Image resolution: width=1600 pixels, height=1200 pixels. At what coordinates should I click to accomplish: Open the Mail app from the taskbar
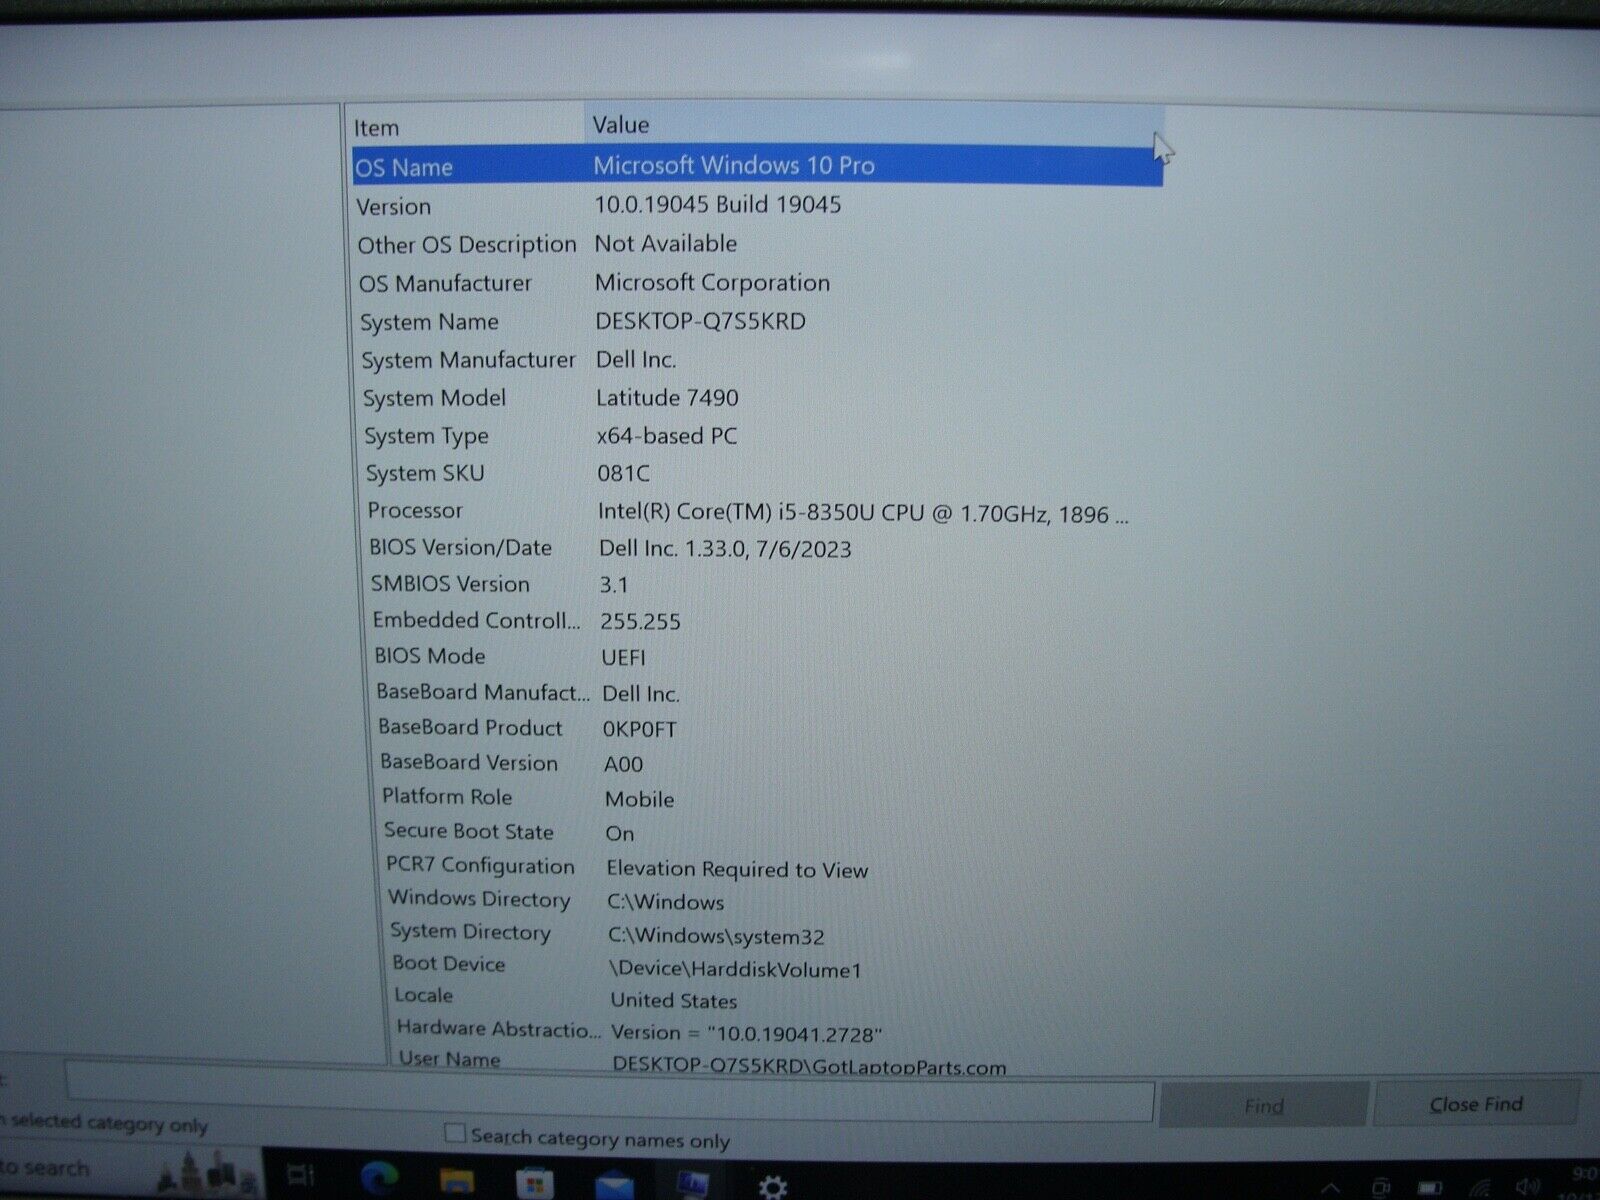613,1186
